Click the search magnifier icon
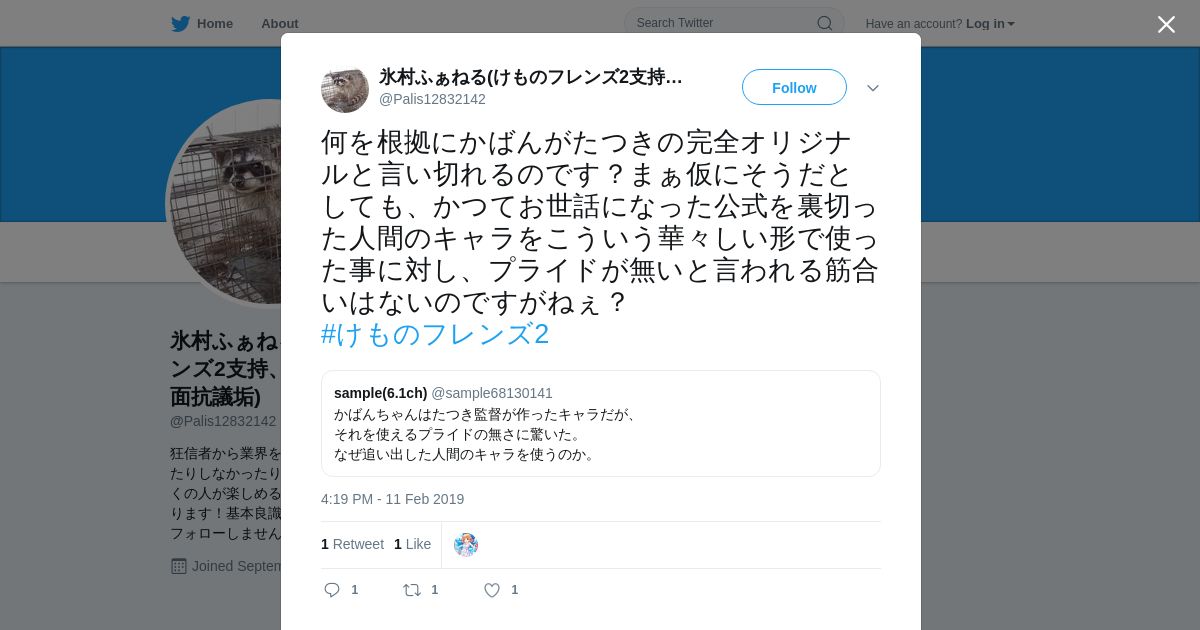 824,23
